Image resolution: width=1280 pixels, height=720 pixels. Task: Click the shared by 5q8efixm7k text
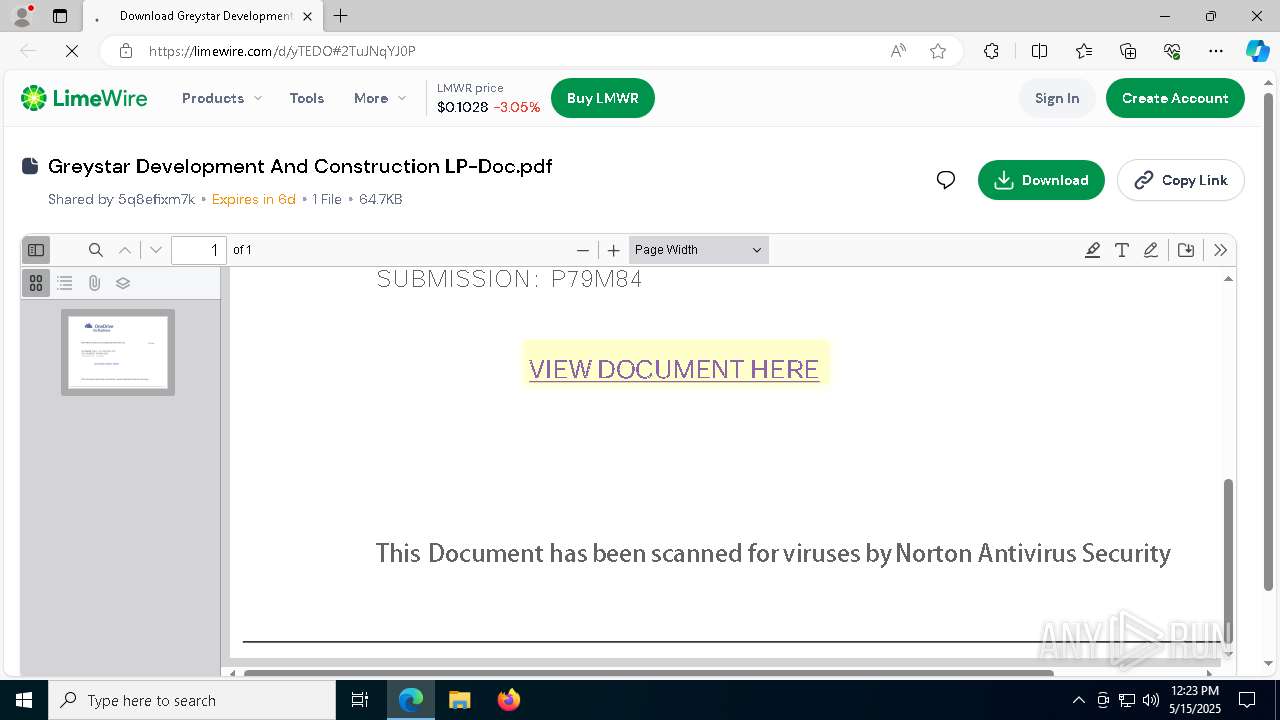(x=121, y=199)
